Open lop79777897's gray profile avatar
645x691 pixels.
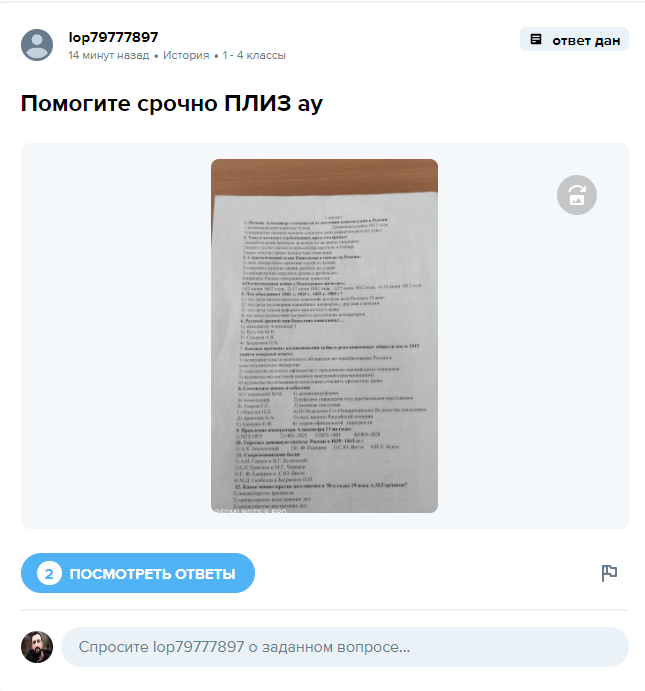pos(37,45)
